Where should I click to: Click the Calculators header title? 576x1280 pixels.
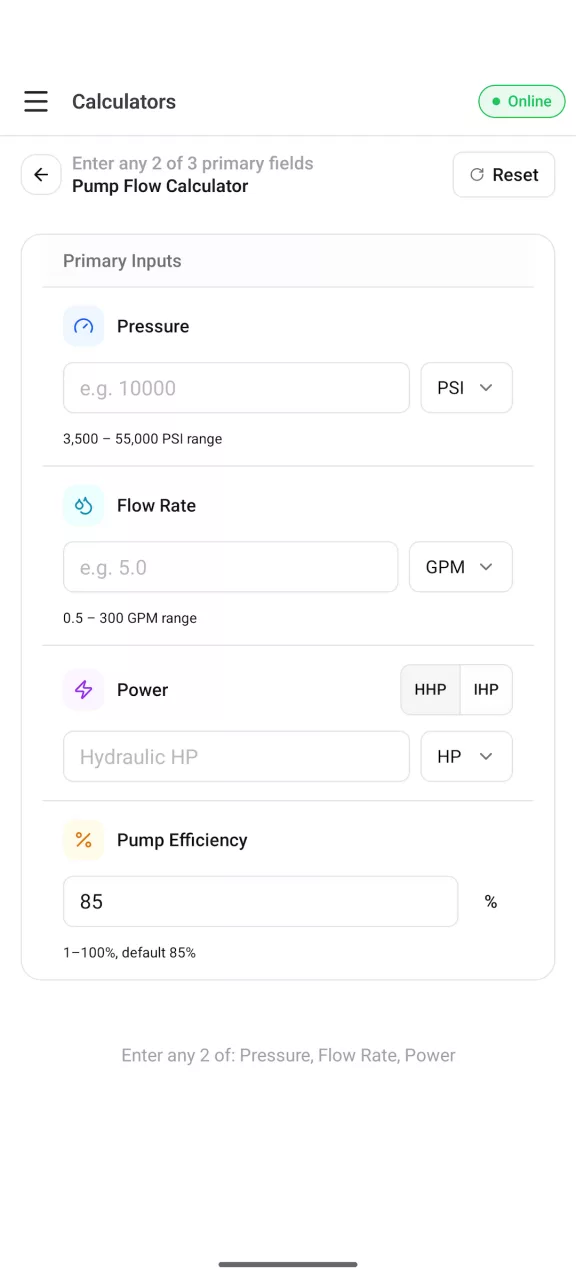tap(124, 101)
